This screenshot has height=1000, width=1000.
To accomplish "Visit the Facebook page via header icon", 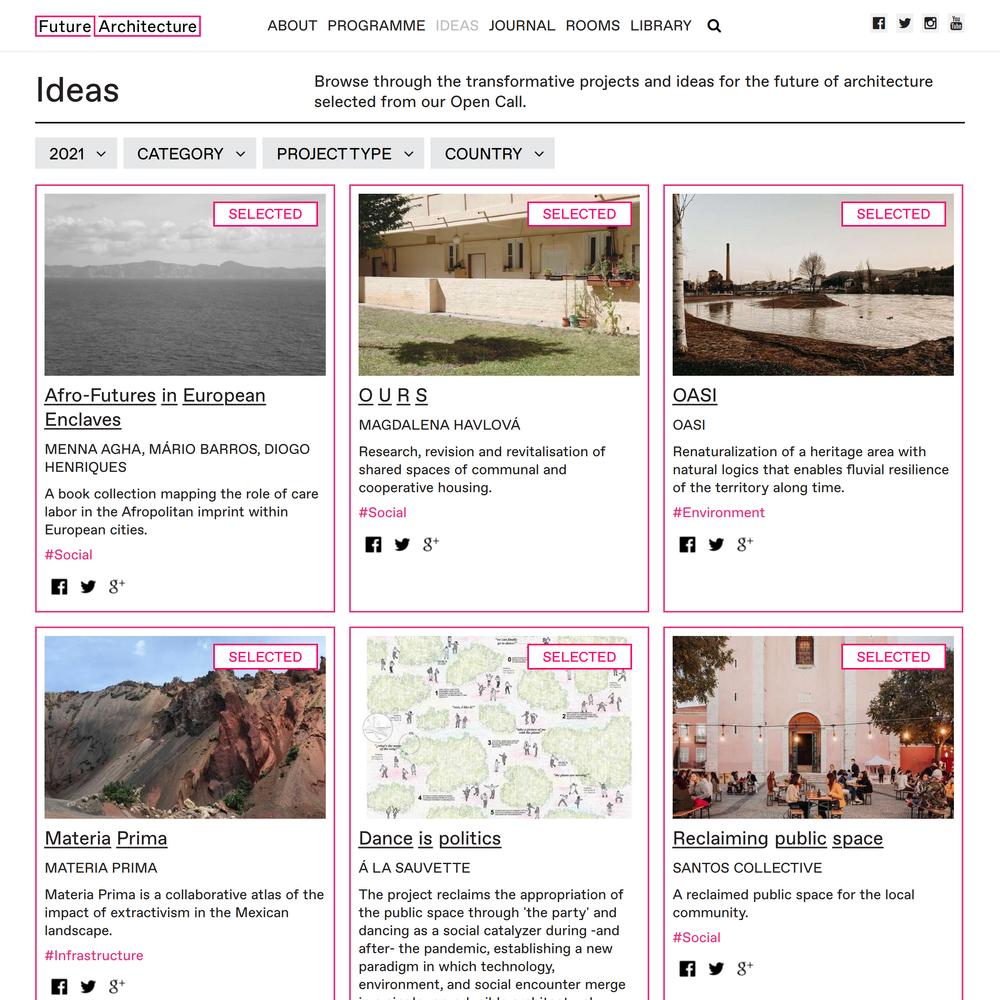I will [878, 24].
